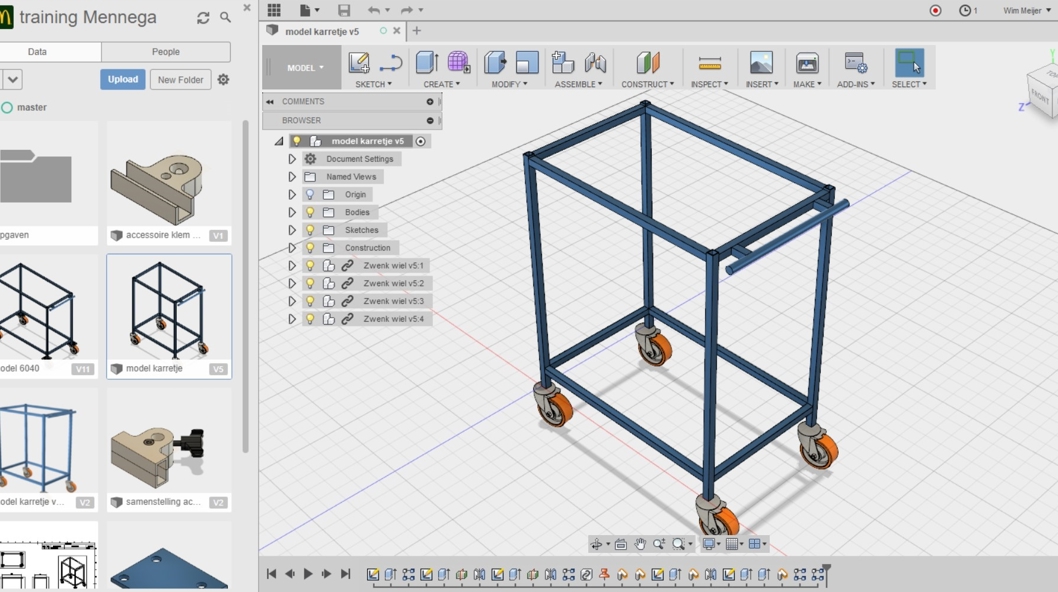Screen dimensions: 1058x592
Task: Hide Zwenk wiel v5:4 component
Action: pyautogui.click(x=310, y=319)
